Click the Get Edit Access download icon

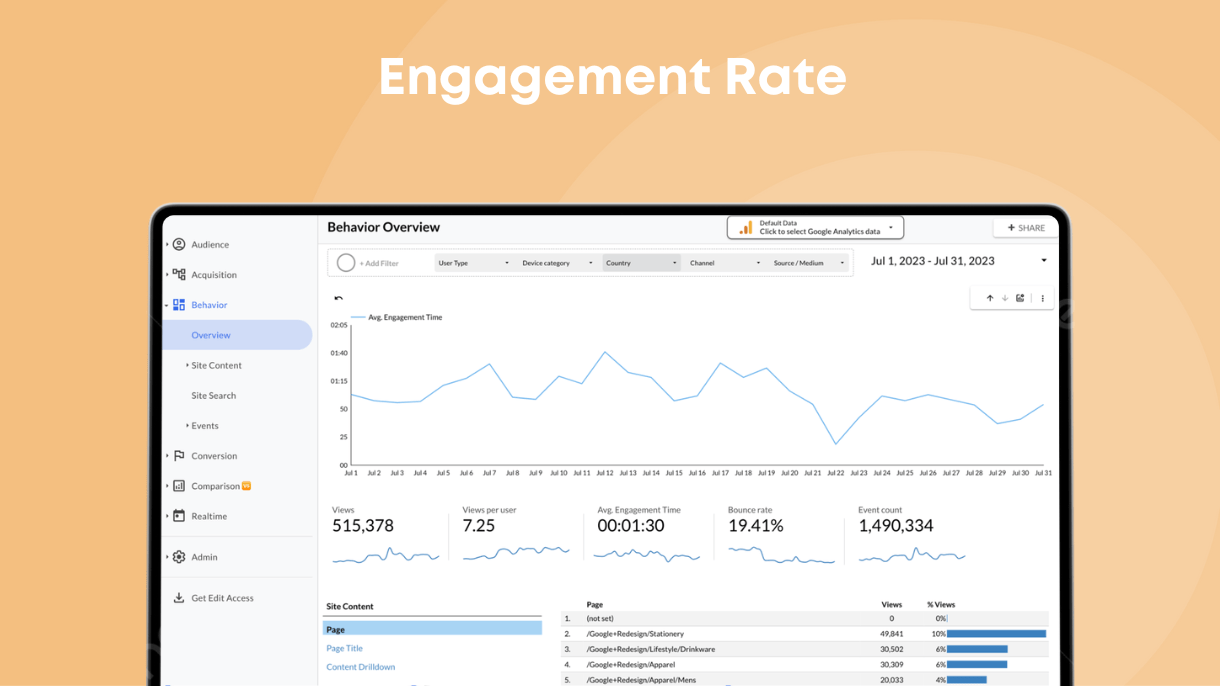[x=179, y=598]
